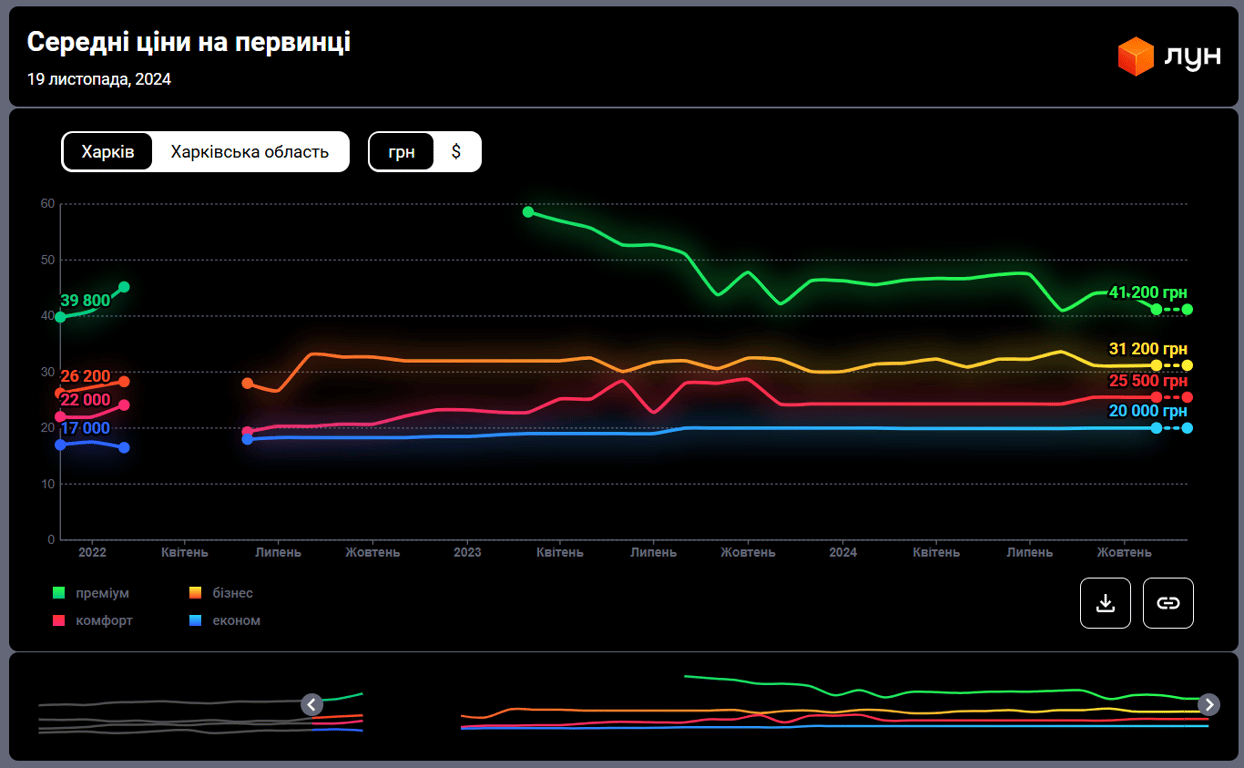The image size is (1244, 768).
Task: Select грн currency option
Action: (x=401, y=152)
